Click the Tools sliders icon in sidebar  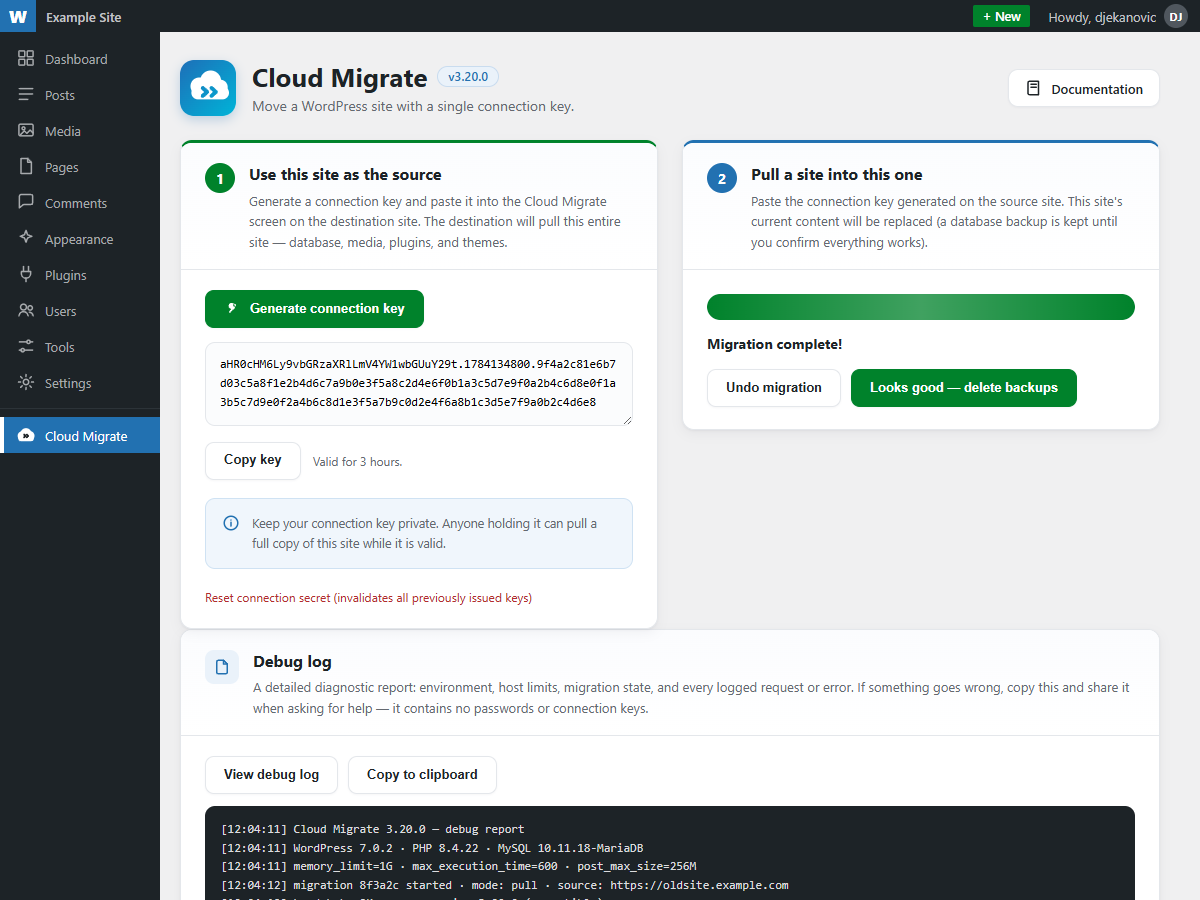(x=26, y=347)
